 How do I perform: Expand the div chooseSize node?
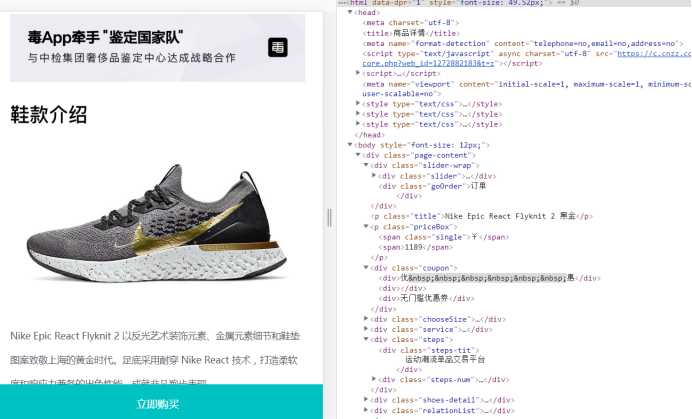366,319
